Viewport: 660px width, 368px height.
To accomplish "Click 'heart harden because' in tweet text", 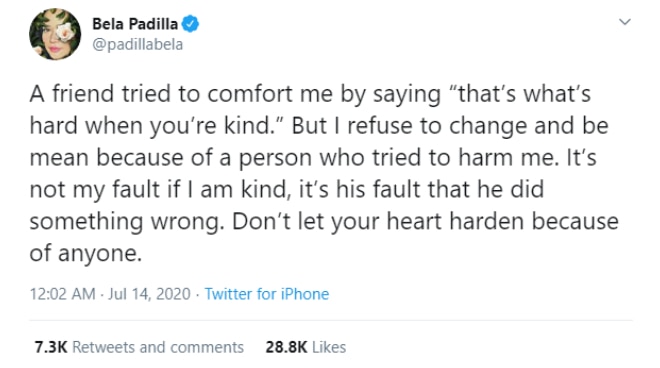I will [x=503, y=221].
